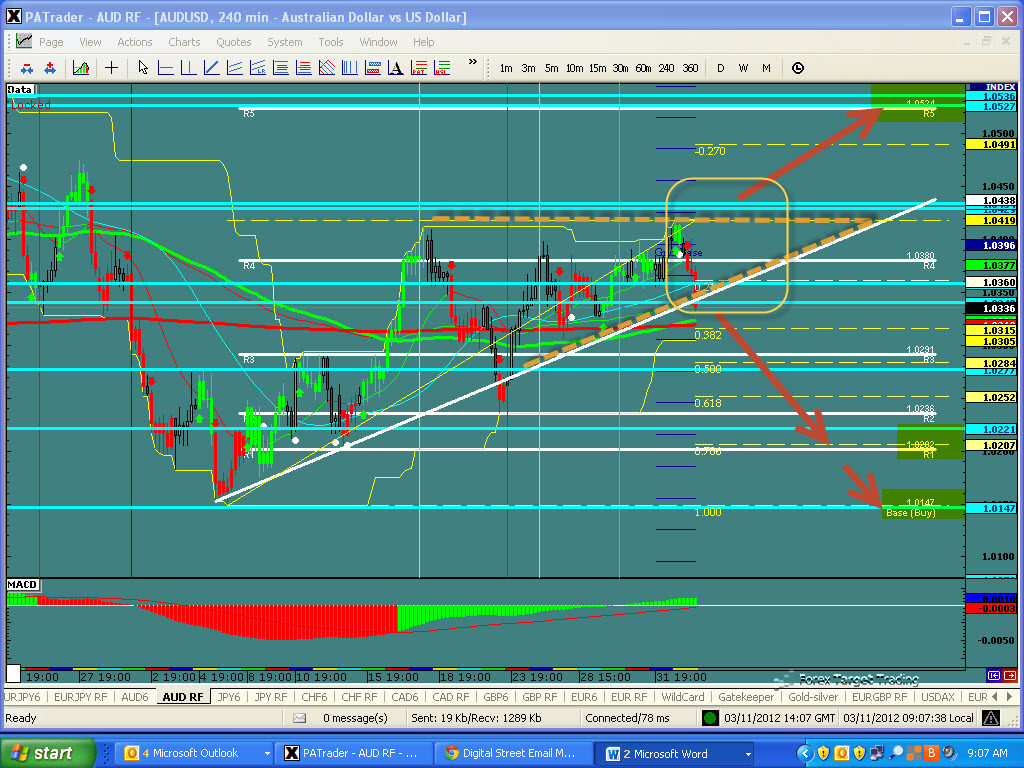Click the warning triangle icon in status bar
Viewport: 1024px width, 768px height.
pyautogui.click(x=989, y=718)
